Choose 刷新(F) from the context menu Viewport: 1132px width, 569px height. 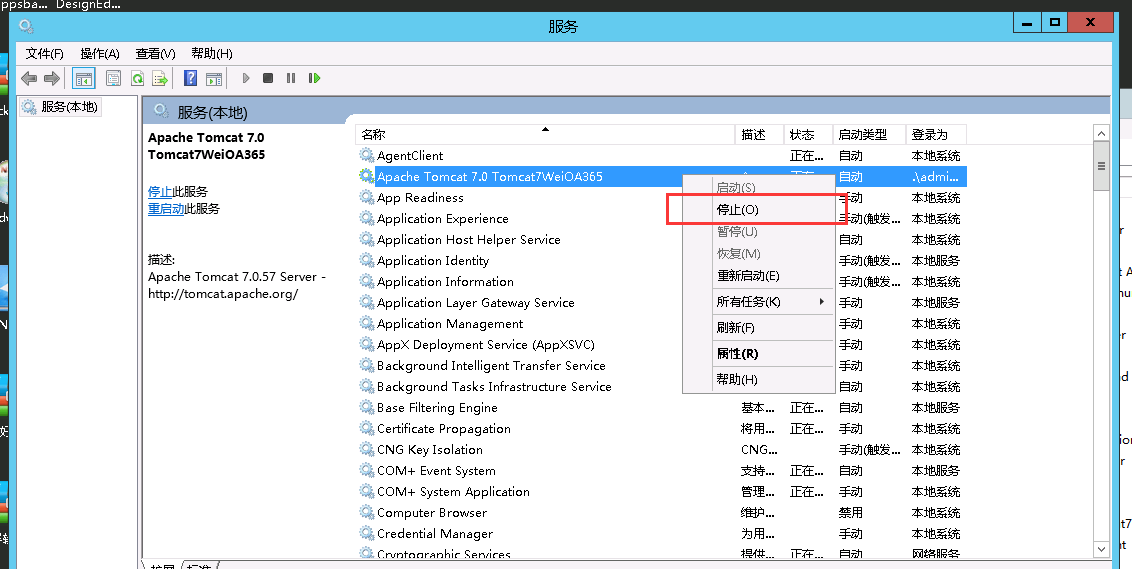tap(759, 328)
